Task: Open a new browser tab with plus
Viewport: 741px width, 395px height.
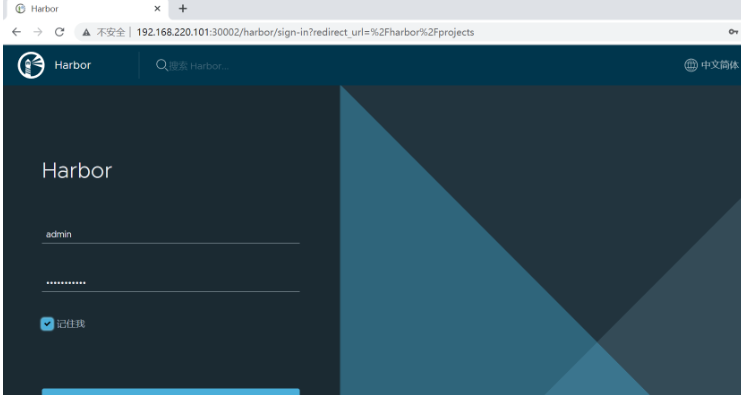Action: 183,9
